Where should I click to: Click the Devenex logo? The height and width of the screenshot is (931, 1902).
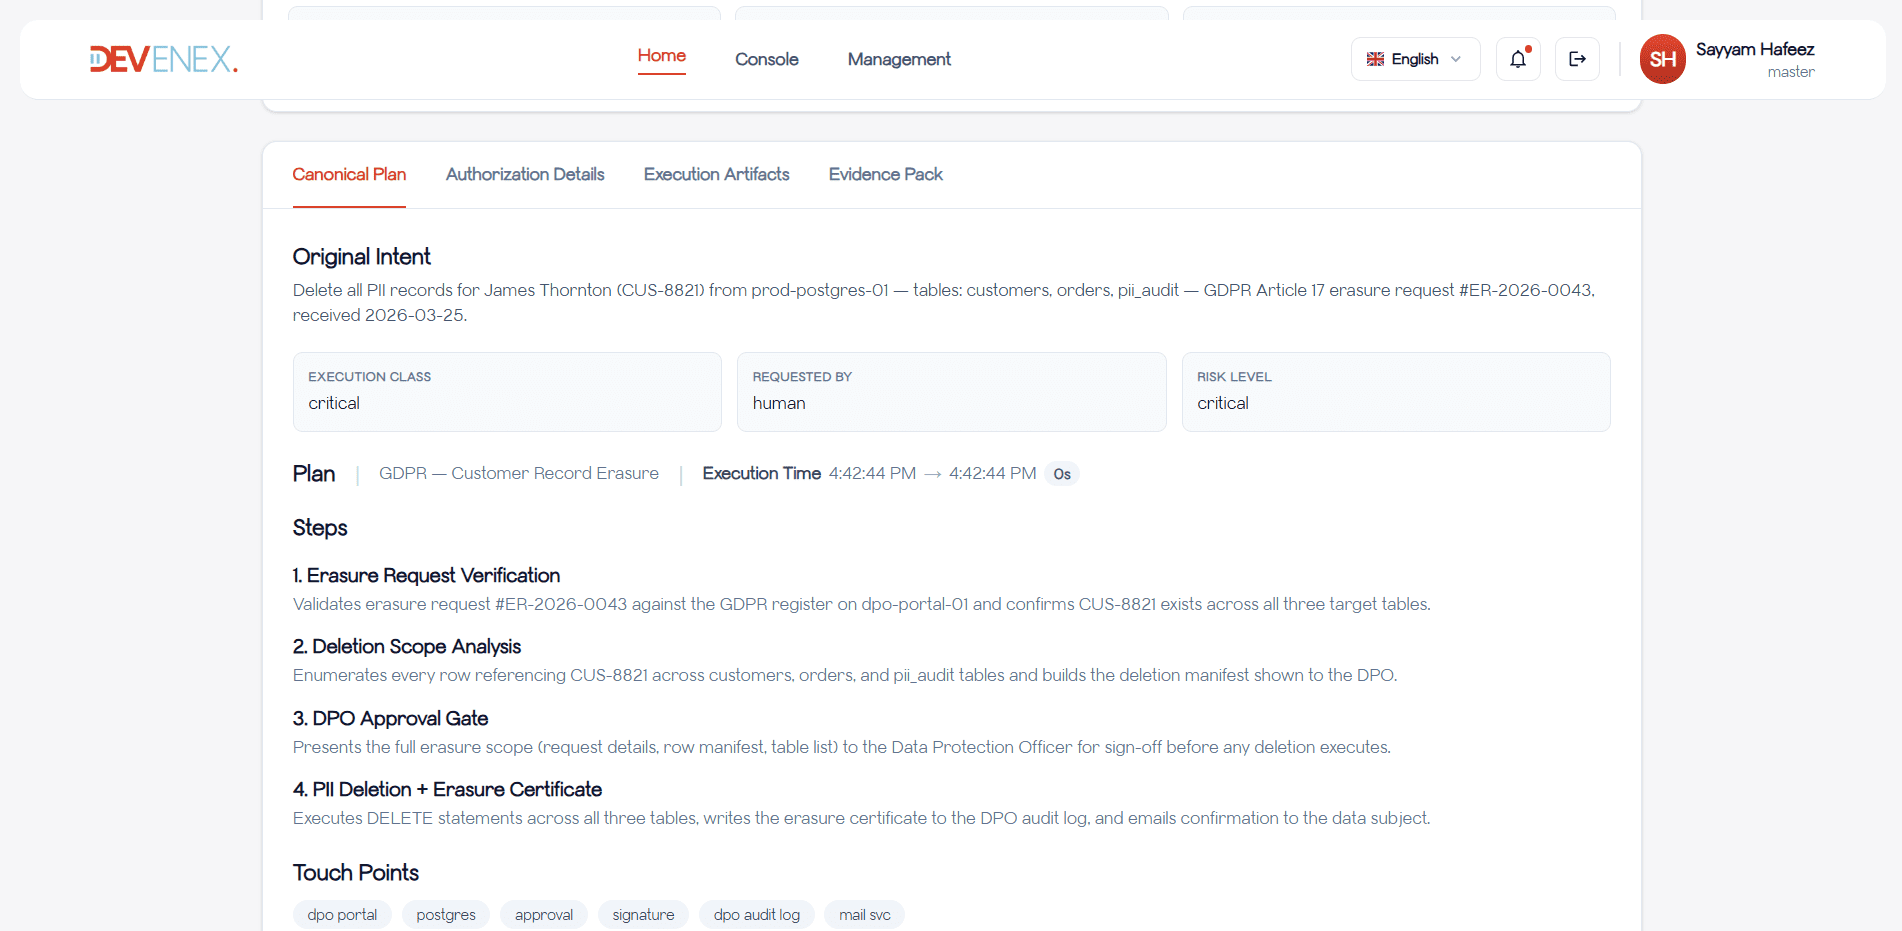point(164,59)
